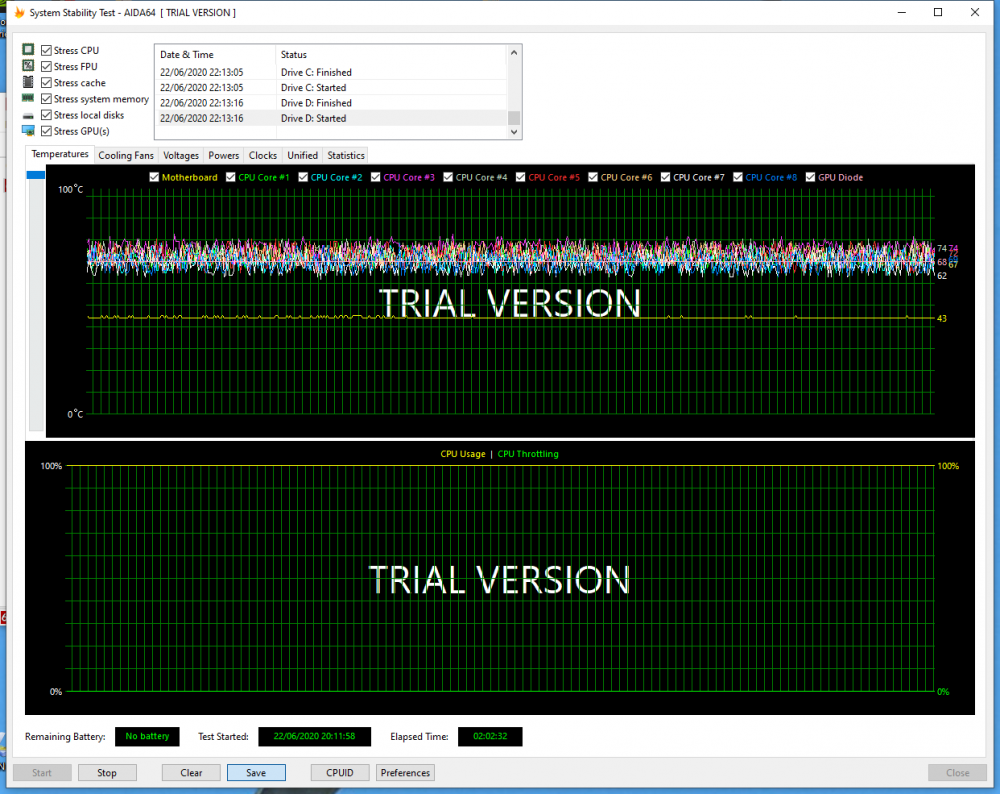Click the Stress cache memory chip icon
The image size is (1000, 794).
27,81
